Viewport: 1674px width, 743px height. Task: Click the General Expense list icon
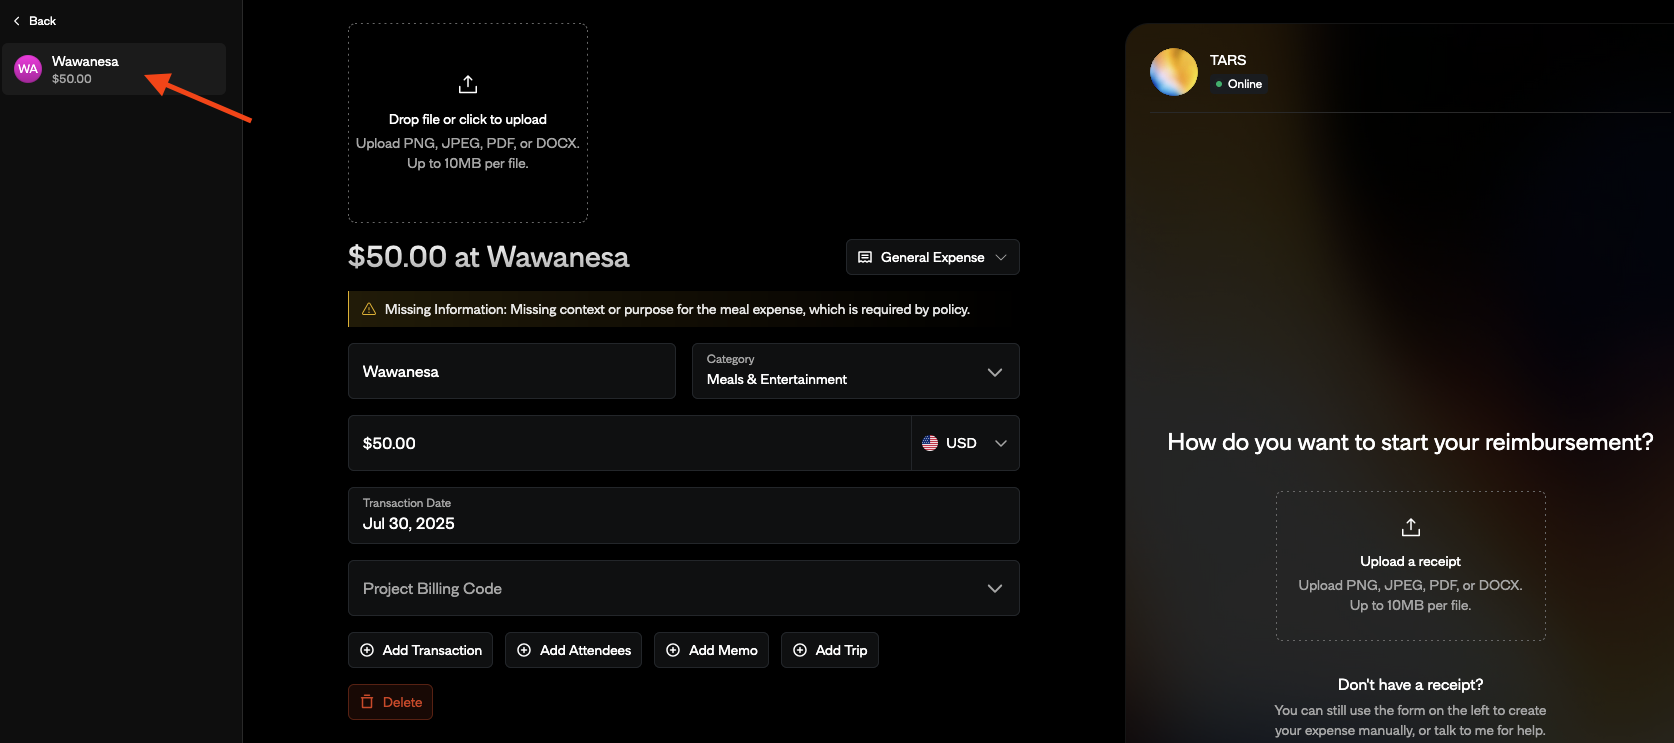tap(865, 257)
